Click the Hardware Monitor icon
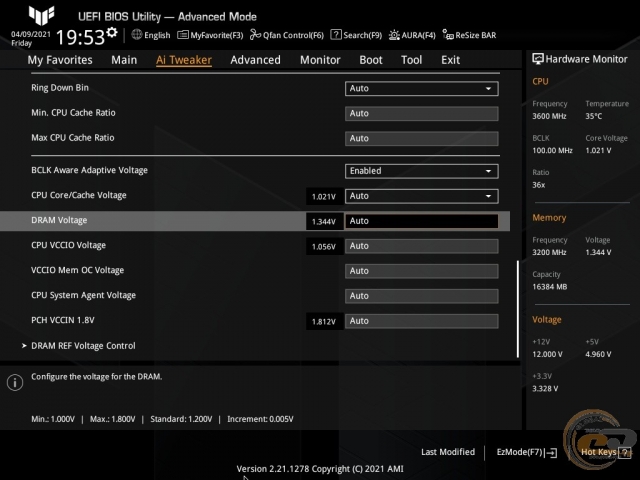The height and width of the screenshot is (480, 640). [x=538, y=59]
